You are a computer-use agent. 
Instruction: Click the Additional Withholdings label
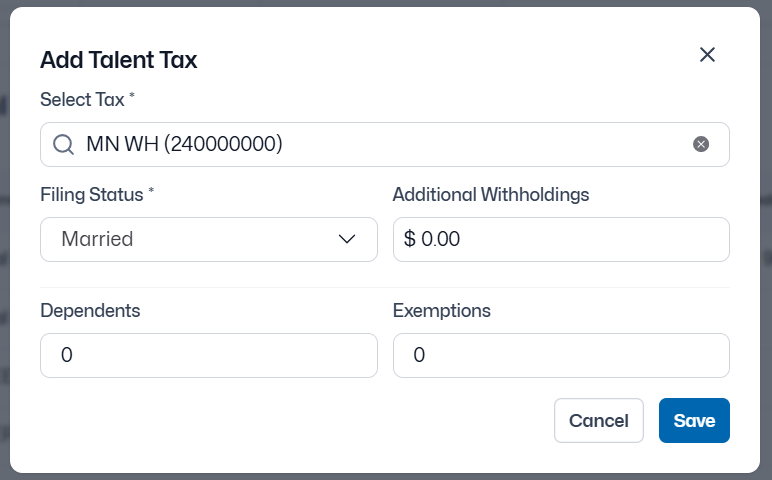tap(491, 195)
